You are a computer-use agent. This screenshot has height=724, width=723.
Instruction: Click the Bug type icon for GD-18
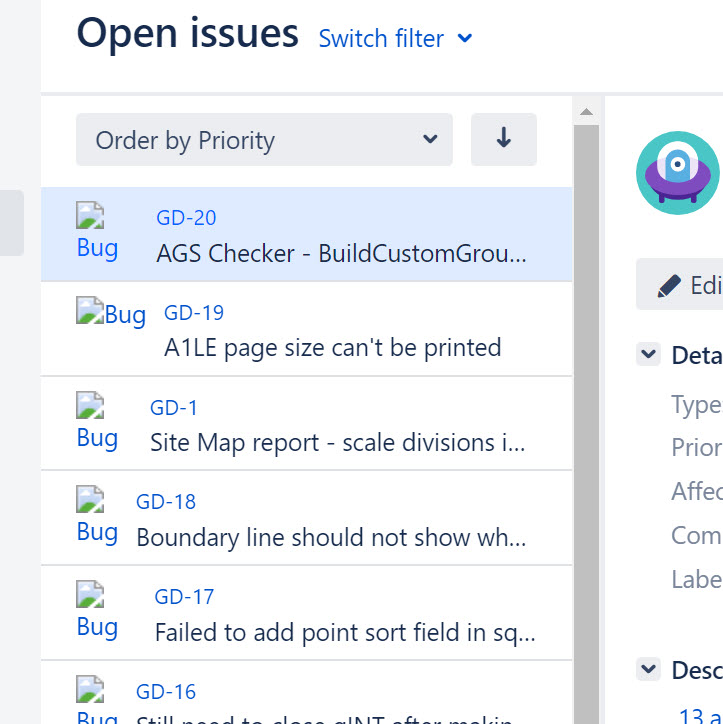[90, 499]
